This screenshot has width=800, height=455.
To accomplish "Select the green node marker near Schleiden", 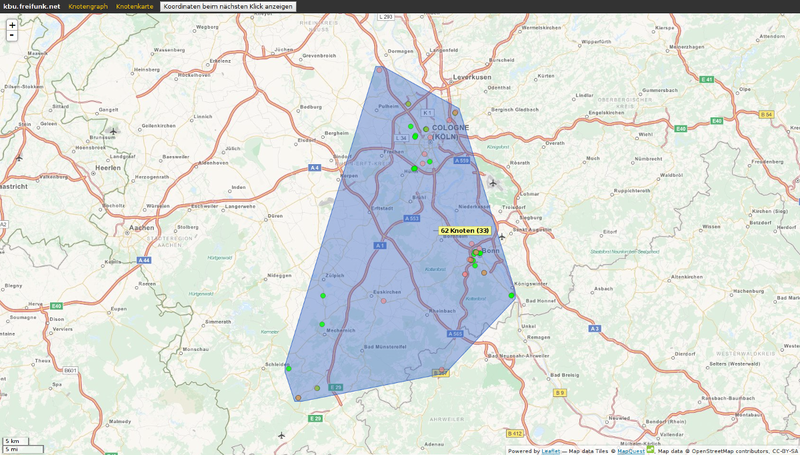I will (x=288, y=368).
